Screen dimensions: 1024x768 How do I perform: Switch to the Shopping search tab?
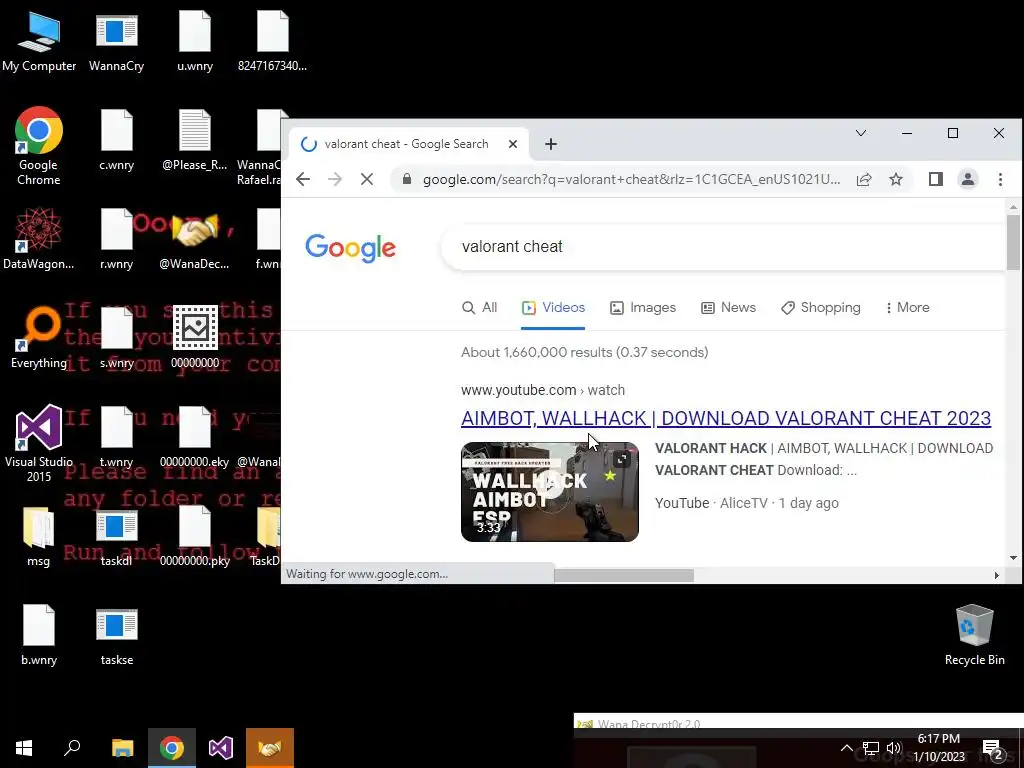pos(820,308)
